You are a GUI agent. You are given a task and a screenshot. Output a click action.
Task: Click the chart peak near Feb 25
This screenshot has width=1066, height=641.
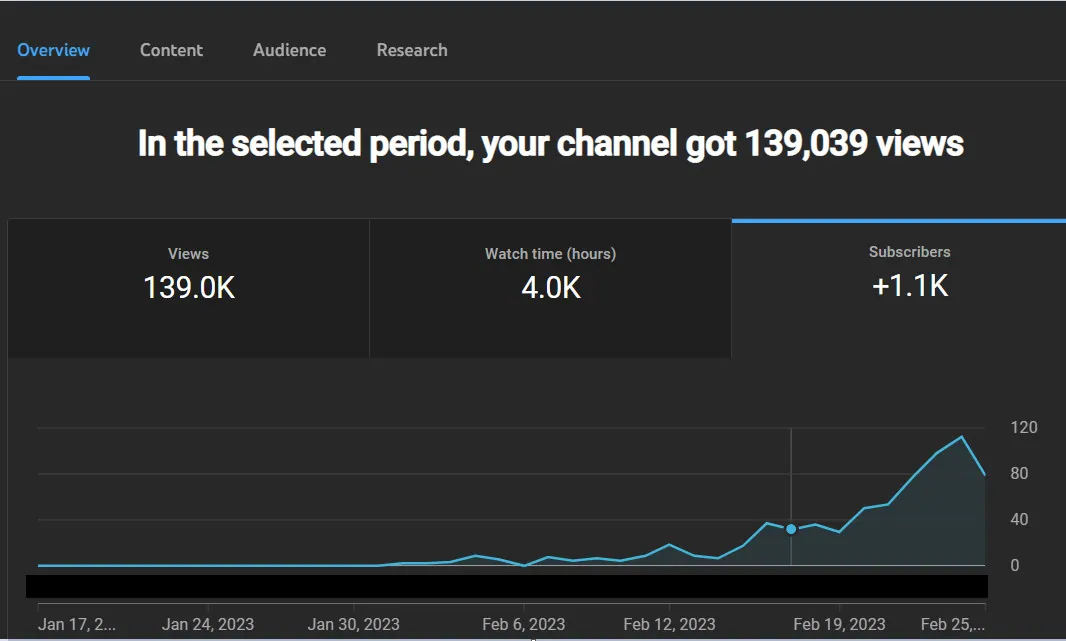[961, 437]
